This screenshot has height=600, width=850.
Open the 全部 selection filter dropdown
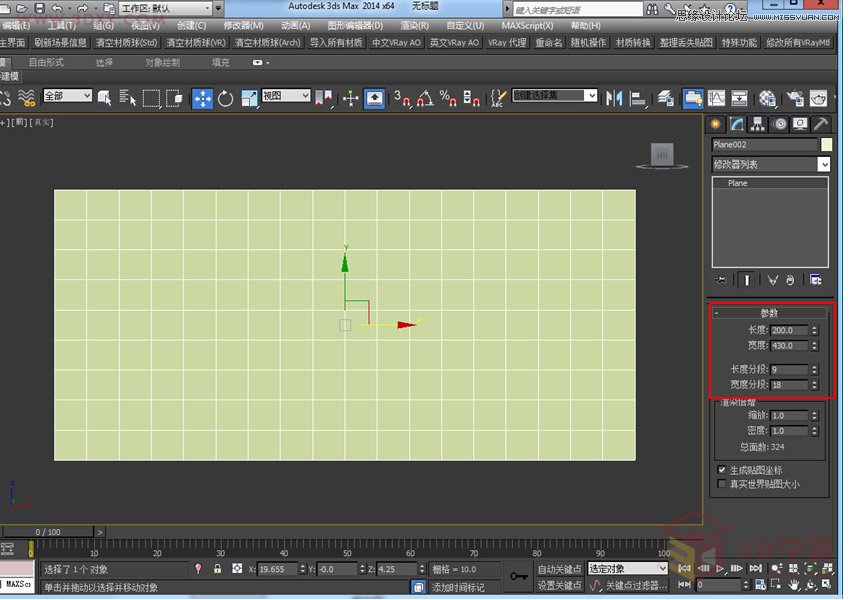pyautogui.click(x=67, y=96)
